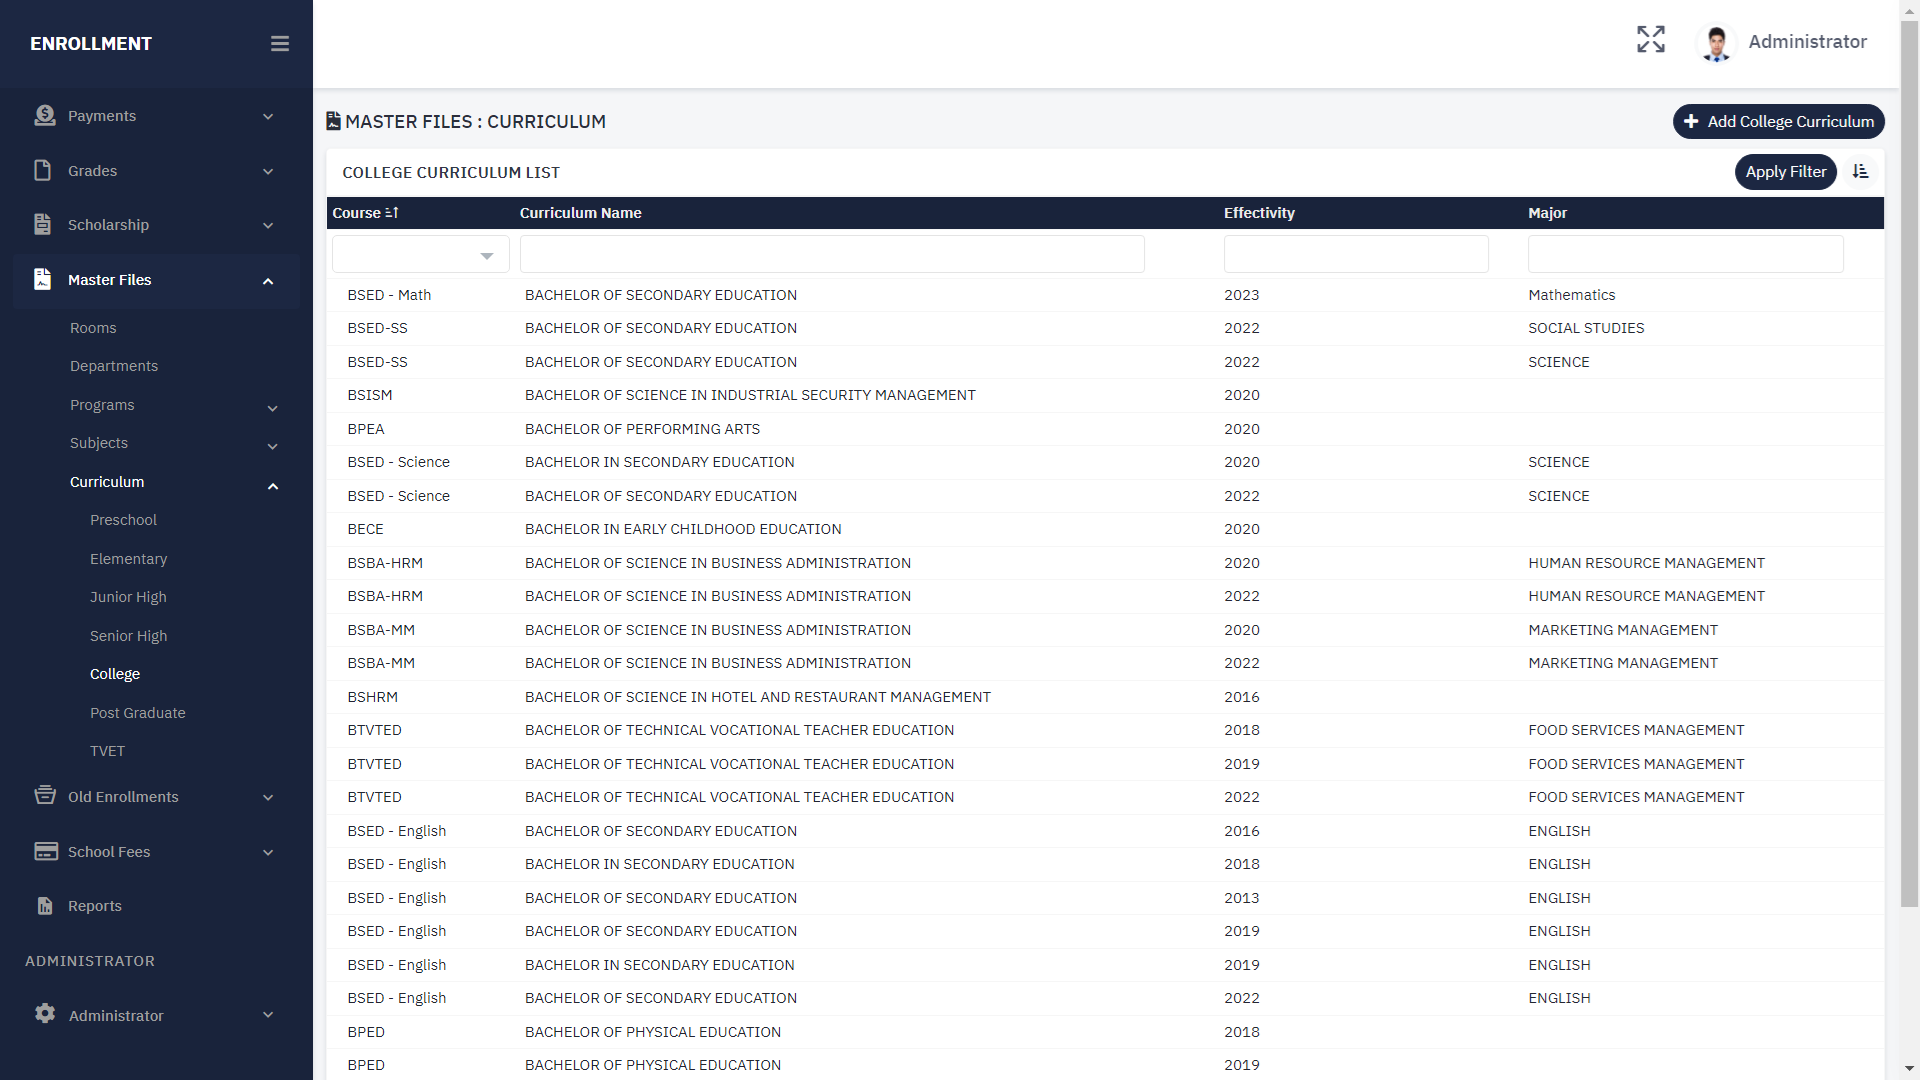Viewport: 1920px width, 1080px height.
Task: Toggle sort order on Course column
Action: [x=391, y=213]
